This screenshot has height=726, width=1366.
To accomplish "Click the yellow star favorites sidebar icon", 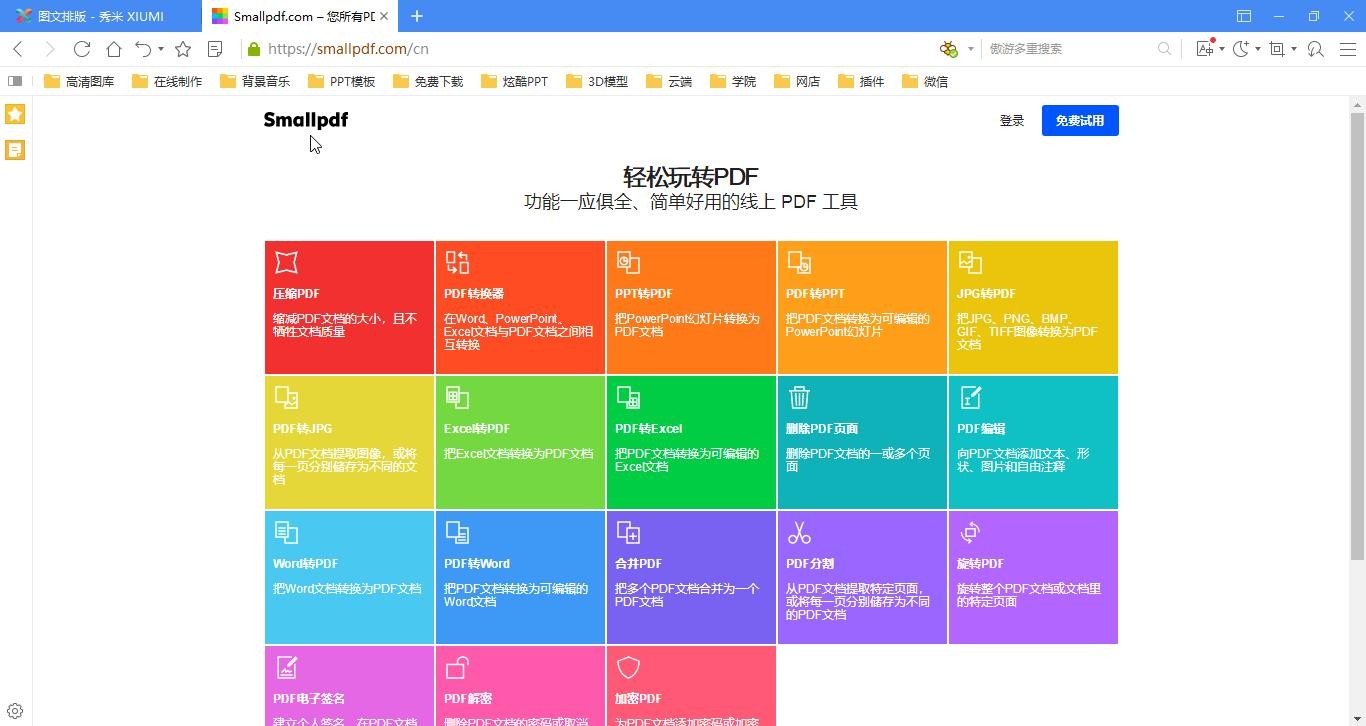I will 15,114.
